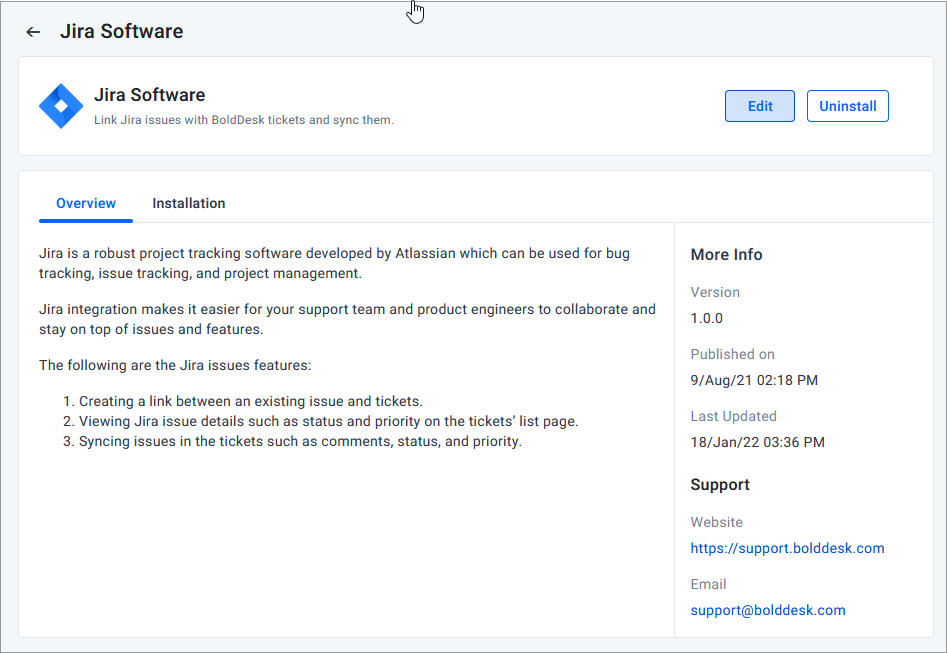
Task: Click the Uninstall button
Action: pyautogui.click(x=847, y=106)
